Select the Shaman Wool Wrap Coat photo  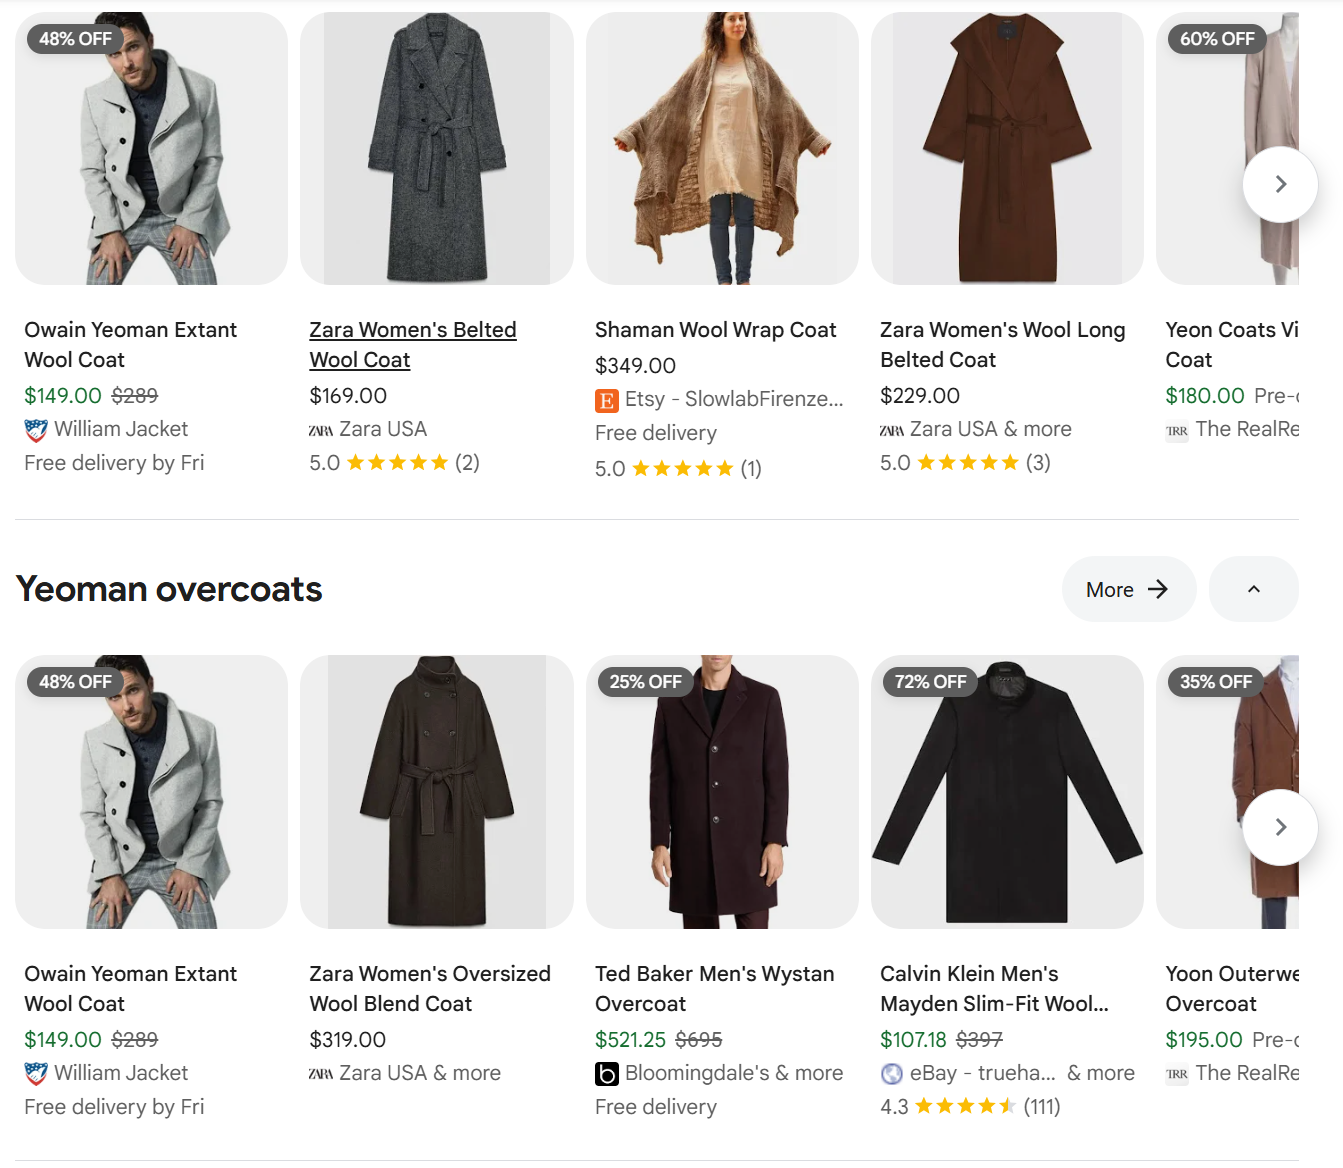pyautogui.click(x=722, y=148)
